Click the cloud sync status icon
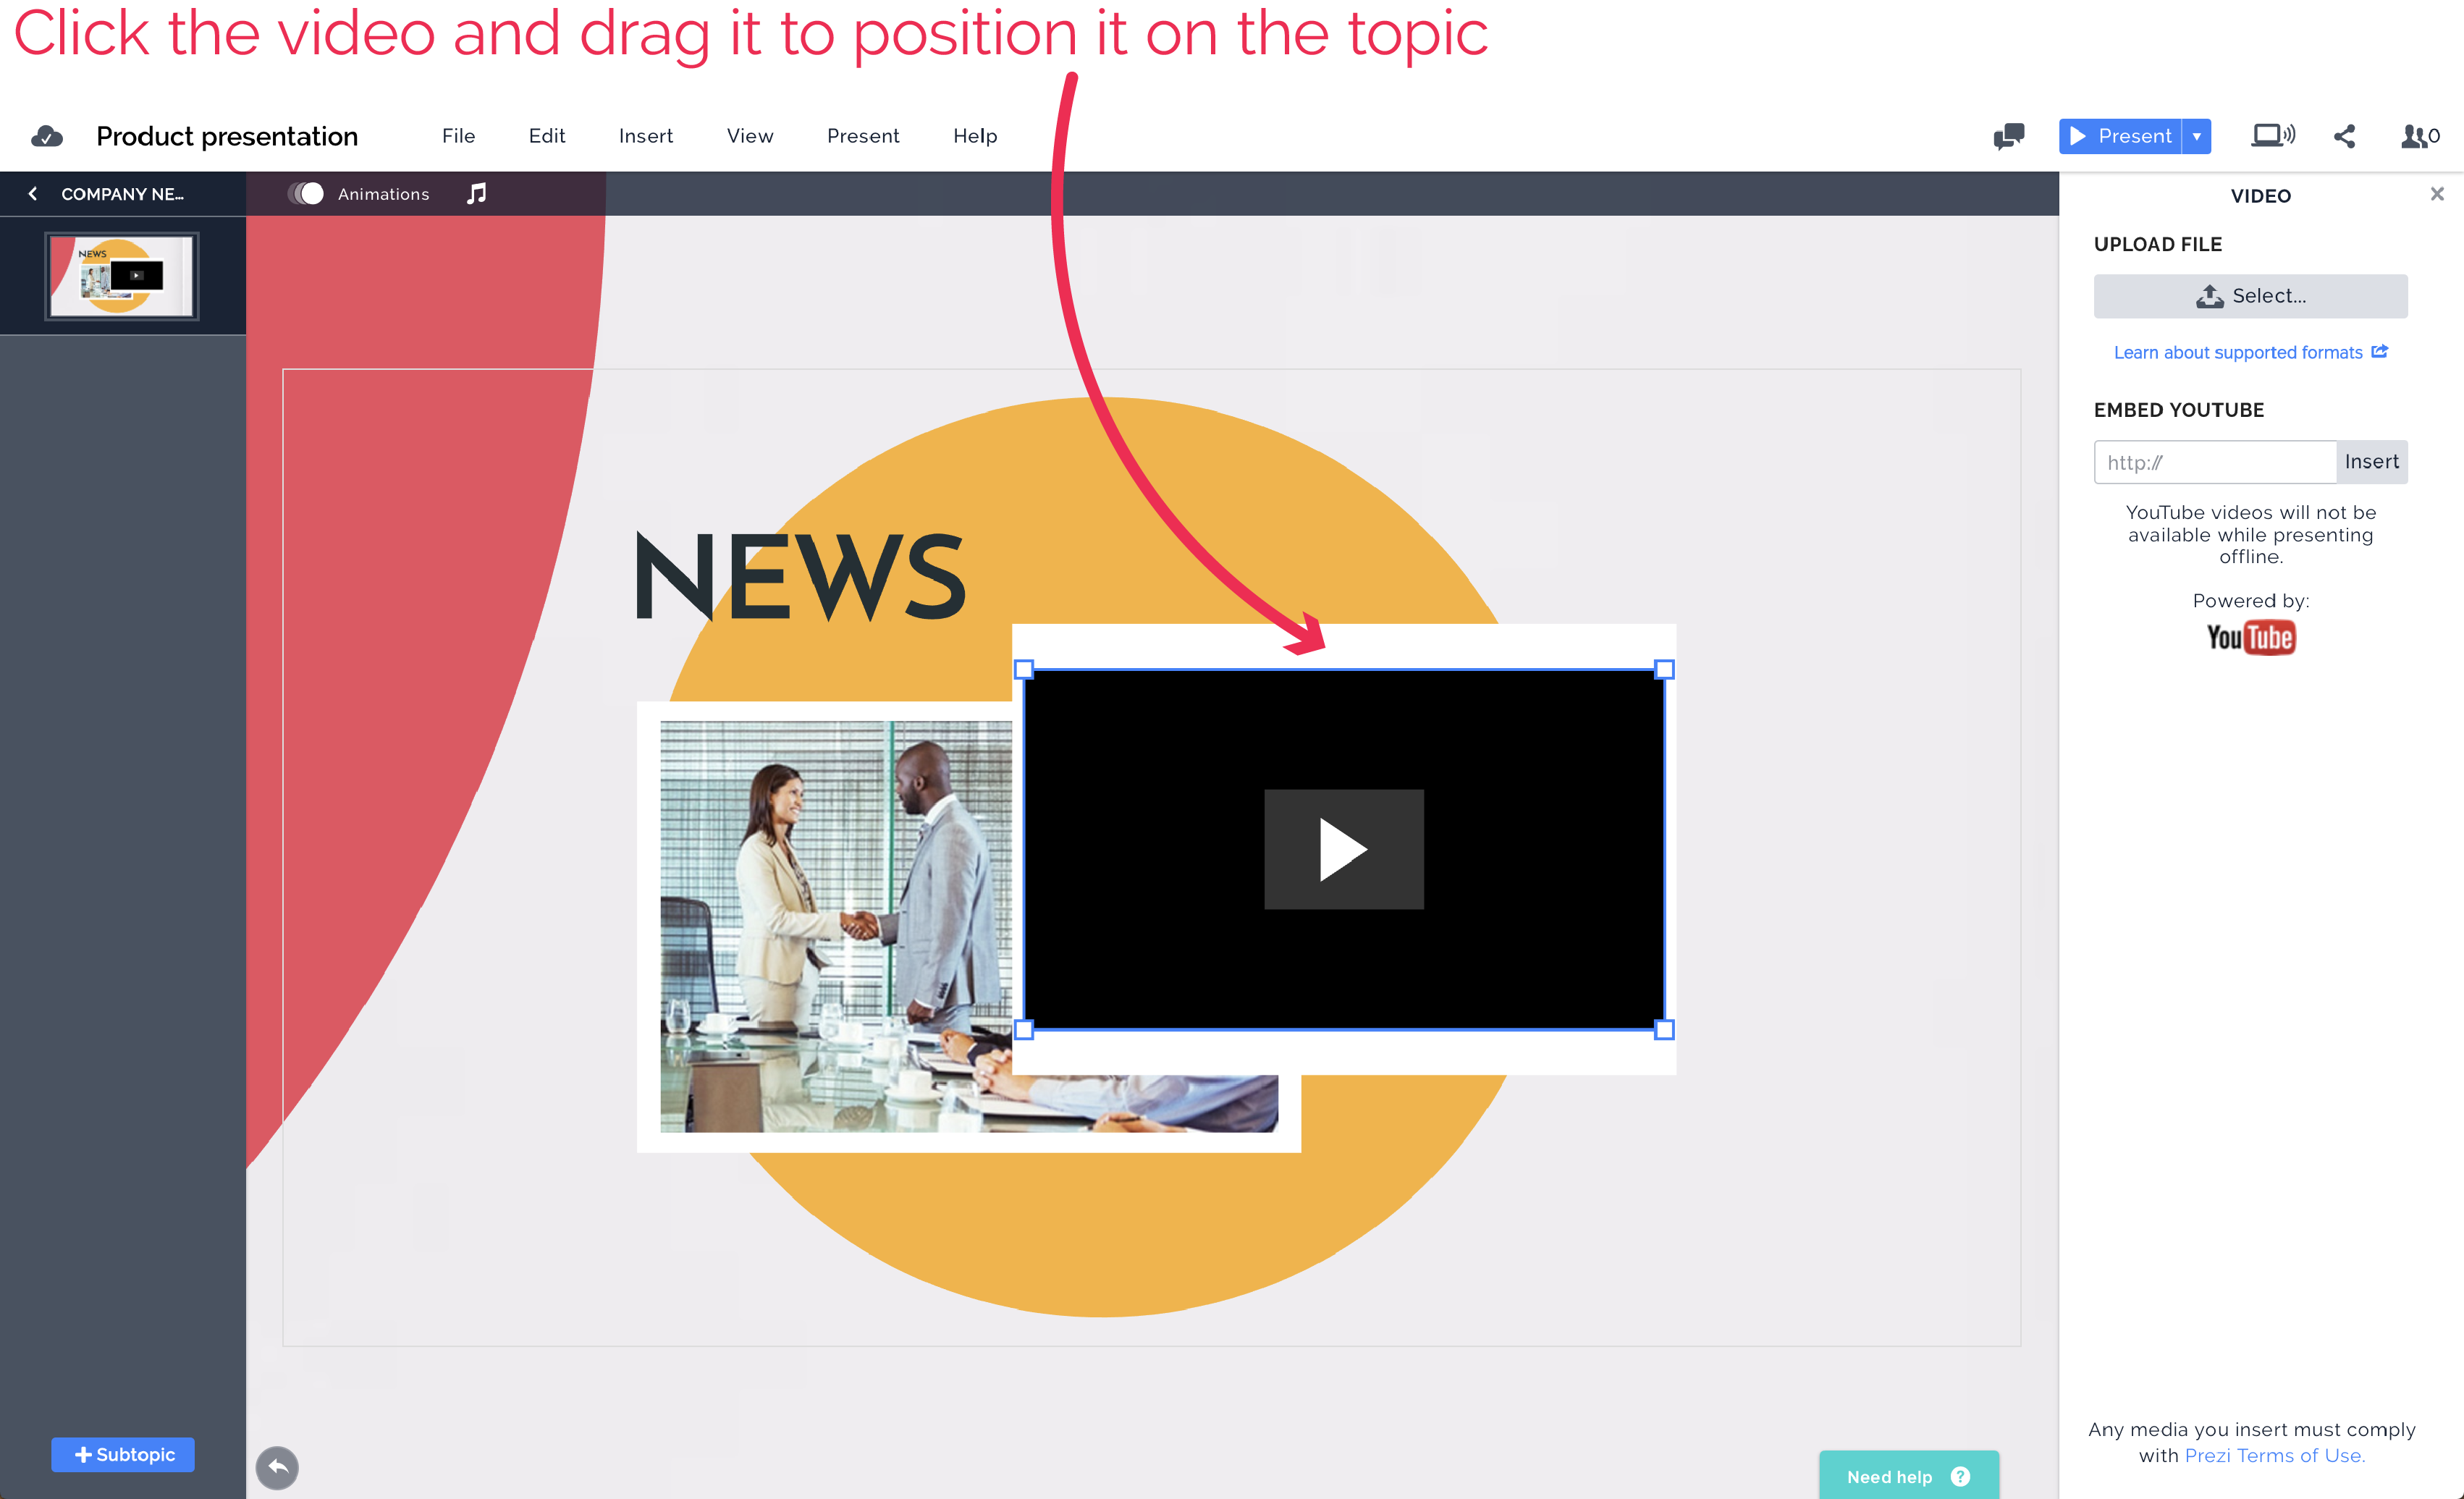2464x1499 pixels. [46, 136]
